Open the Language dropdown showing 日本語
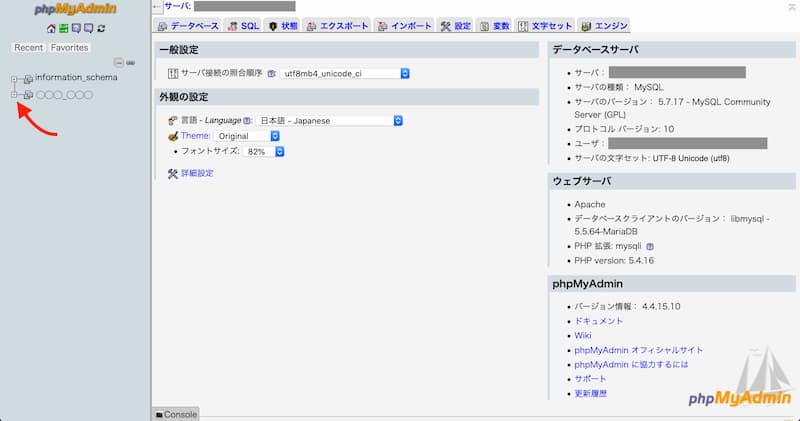Image resolution: width=800 pixels, height=421 pixels. click(x=329, y=121)
